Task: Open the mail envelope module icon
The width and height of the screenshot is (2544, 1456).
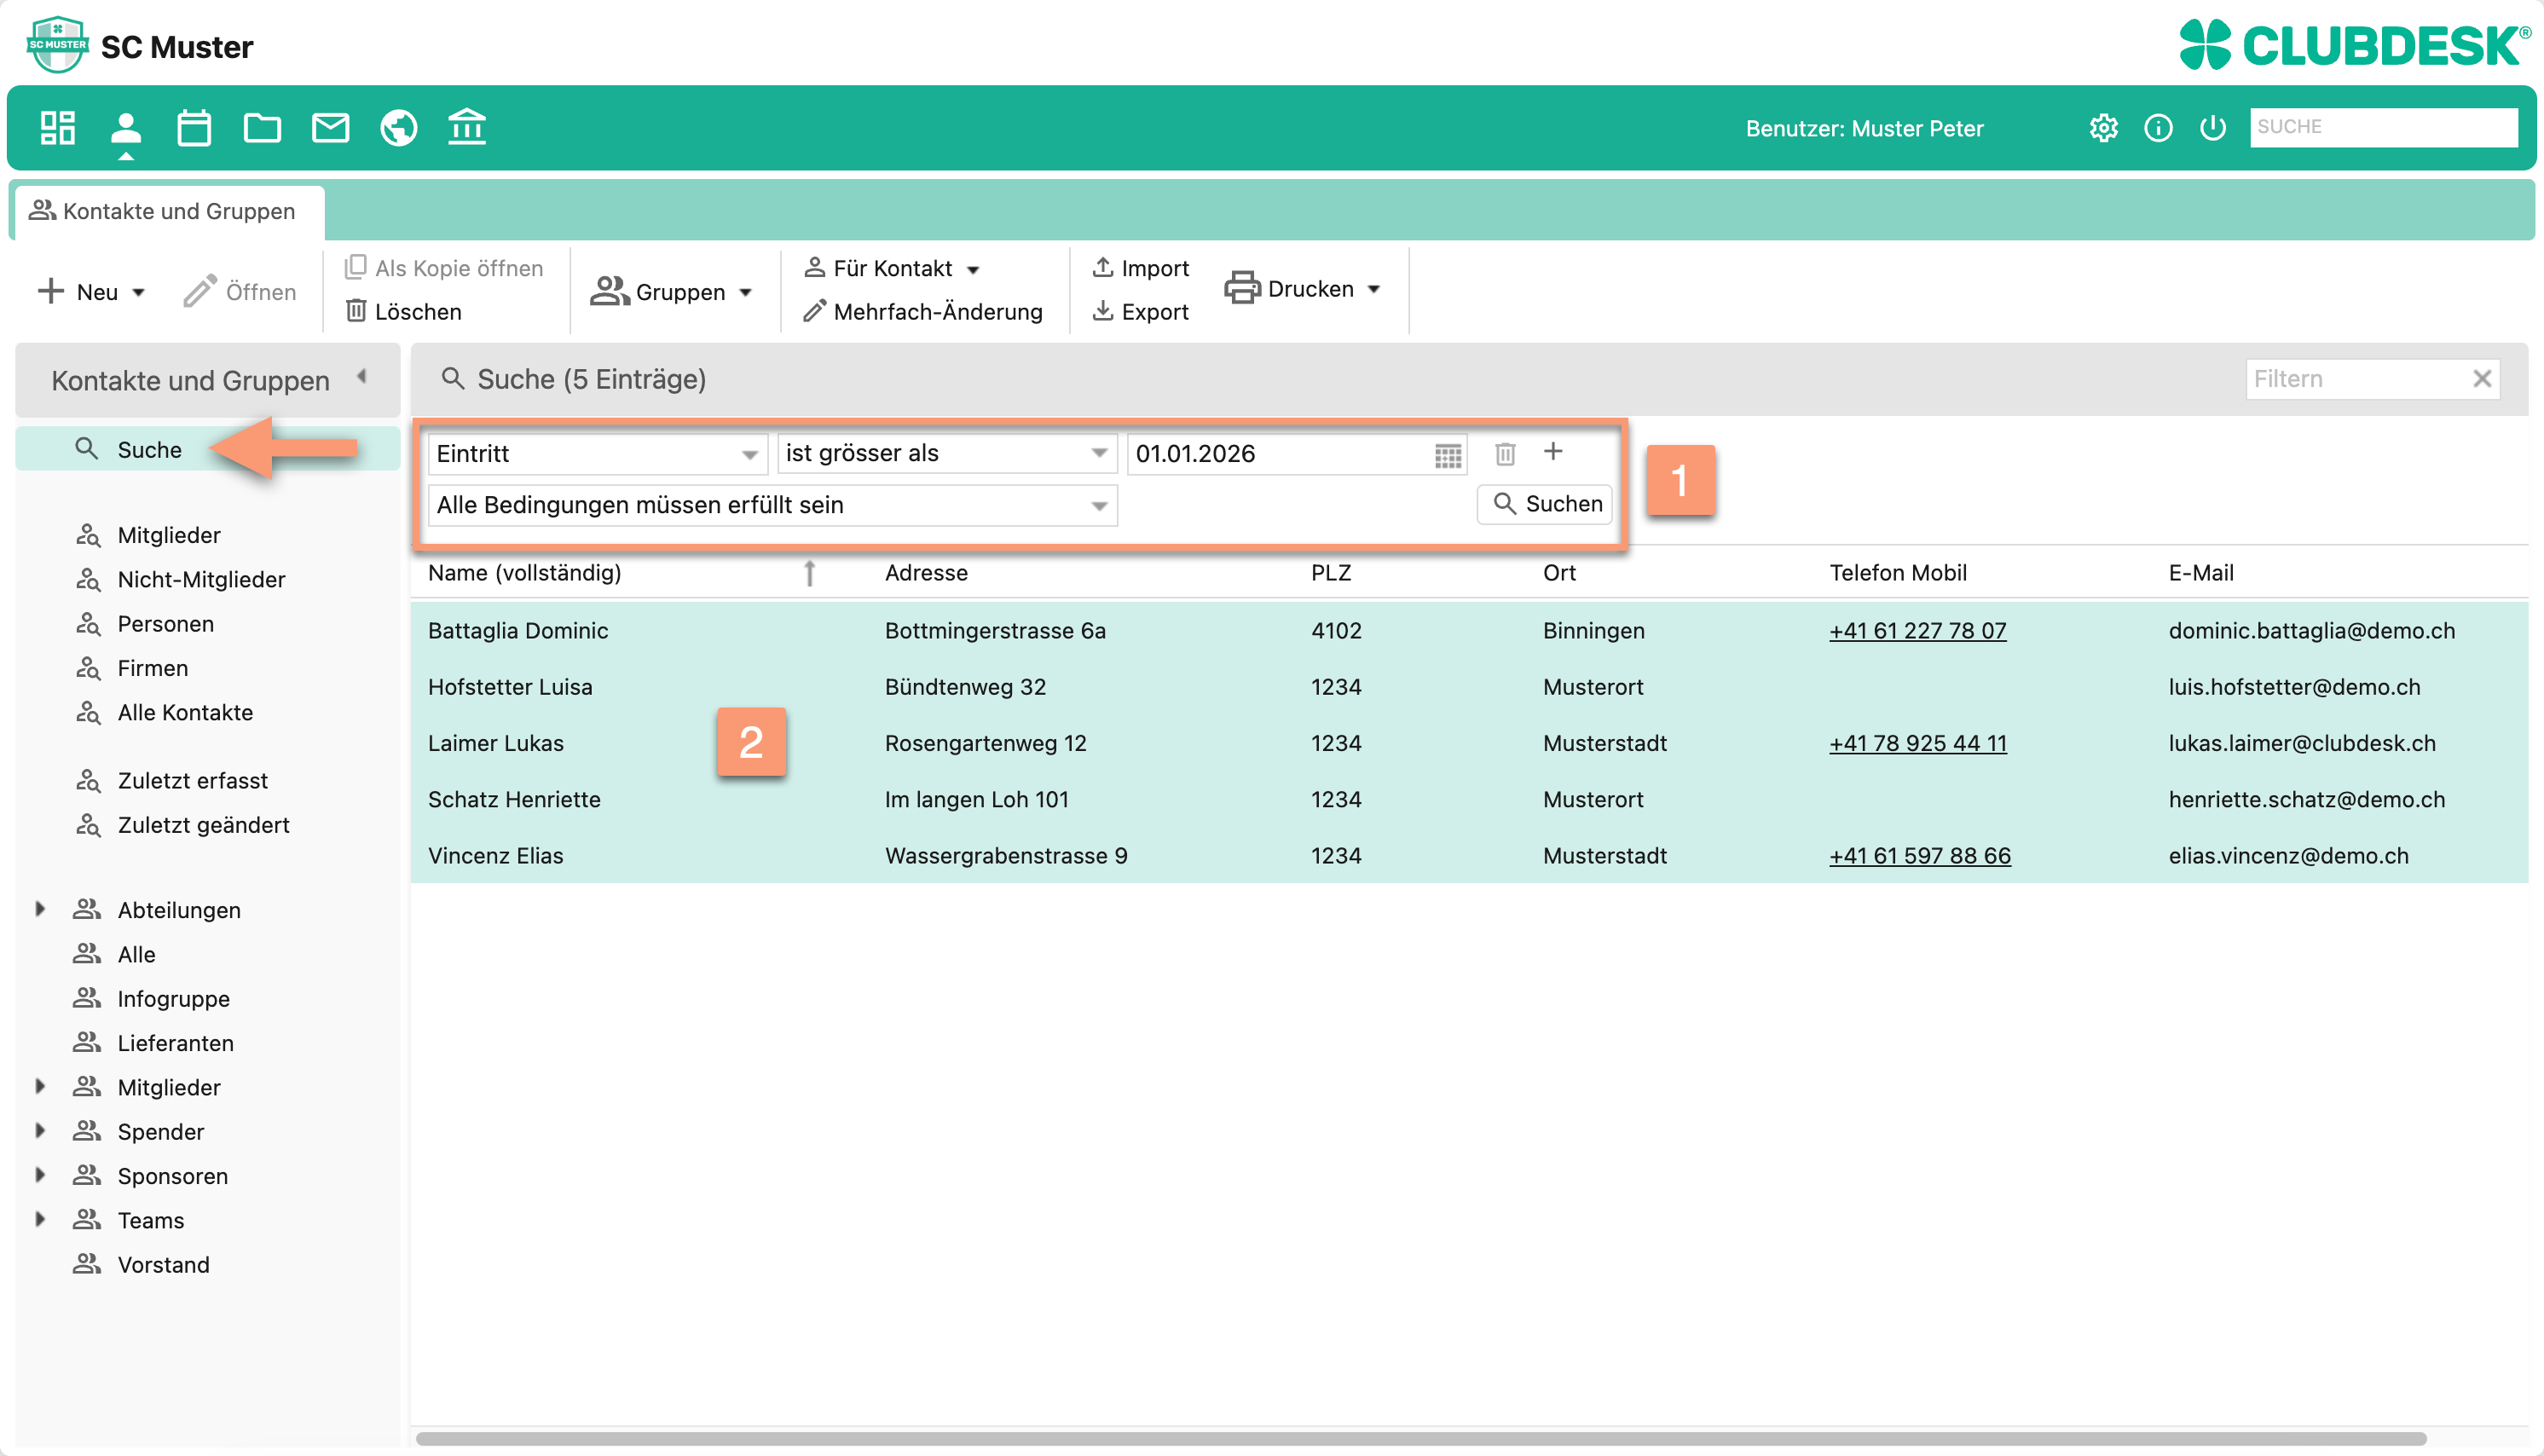Action: pyautogui.click(x=330, y=128)
